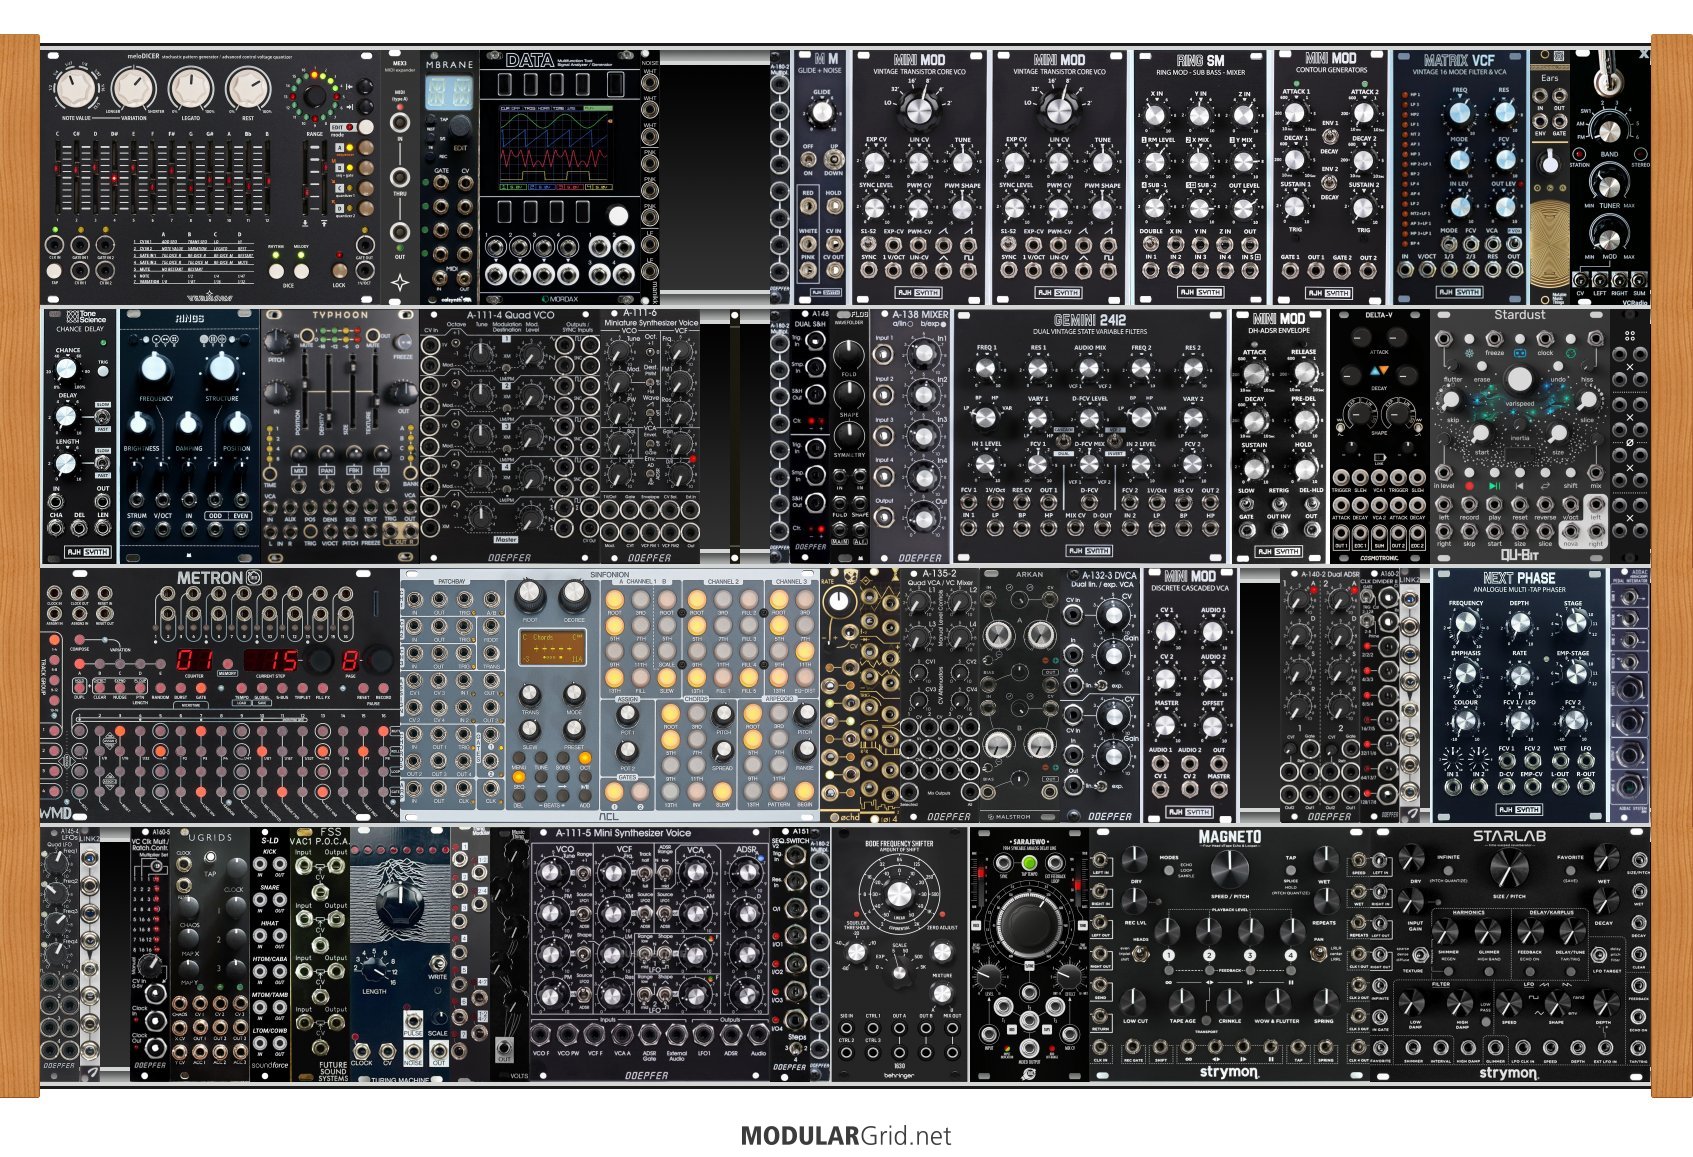Click the DH-ADSR Envelope RELEASE knob

tap(1304, 373)
